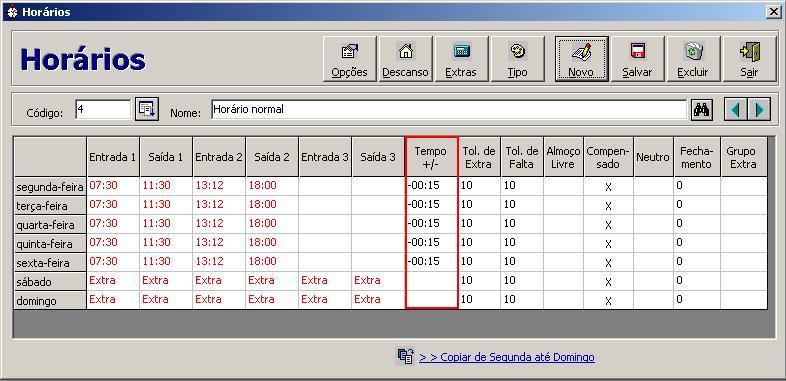Focus the Código input field
This screenshot has width=786, height=381.
(103, 109)
